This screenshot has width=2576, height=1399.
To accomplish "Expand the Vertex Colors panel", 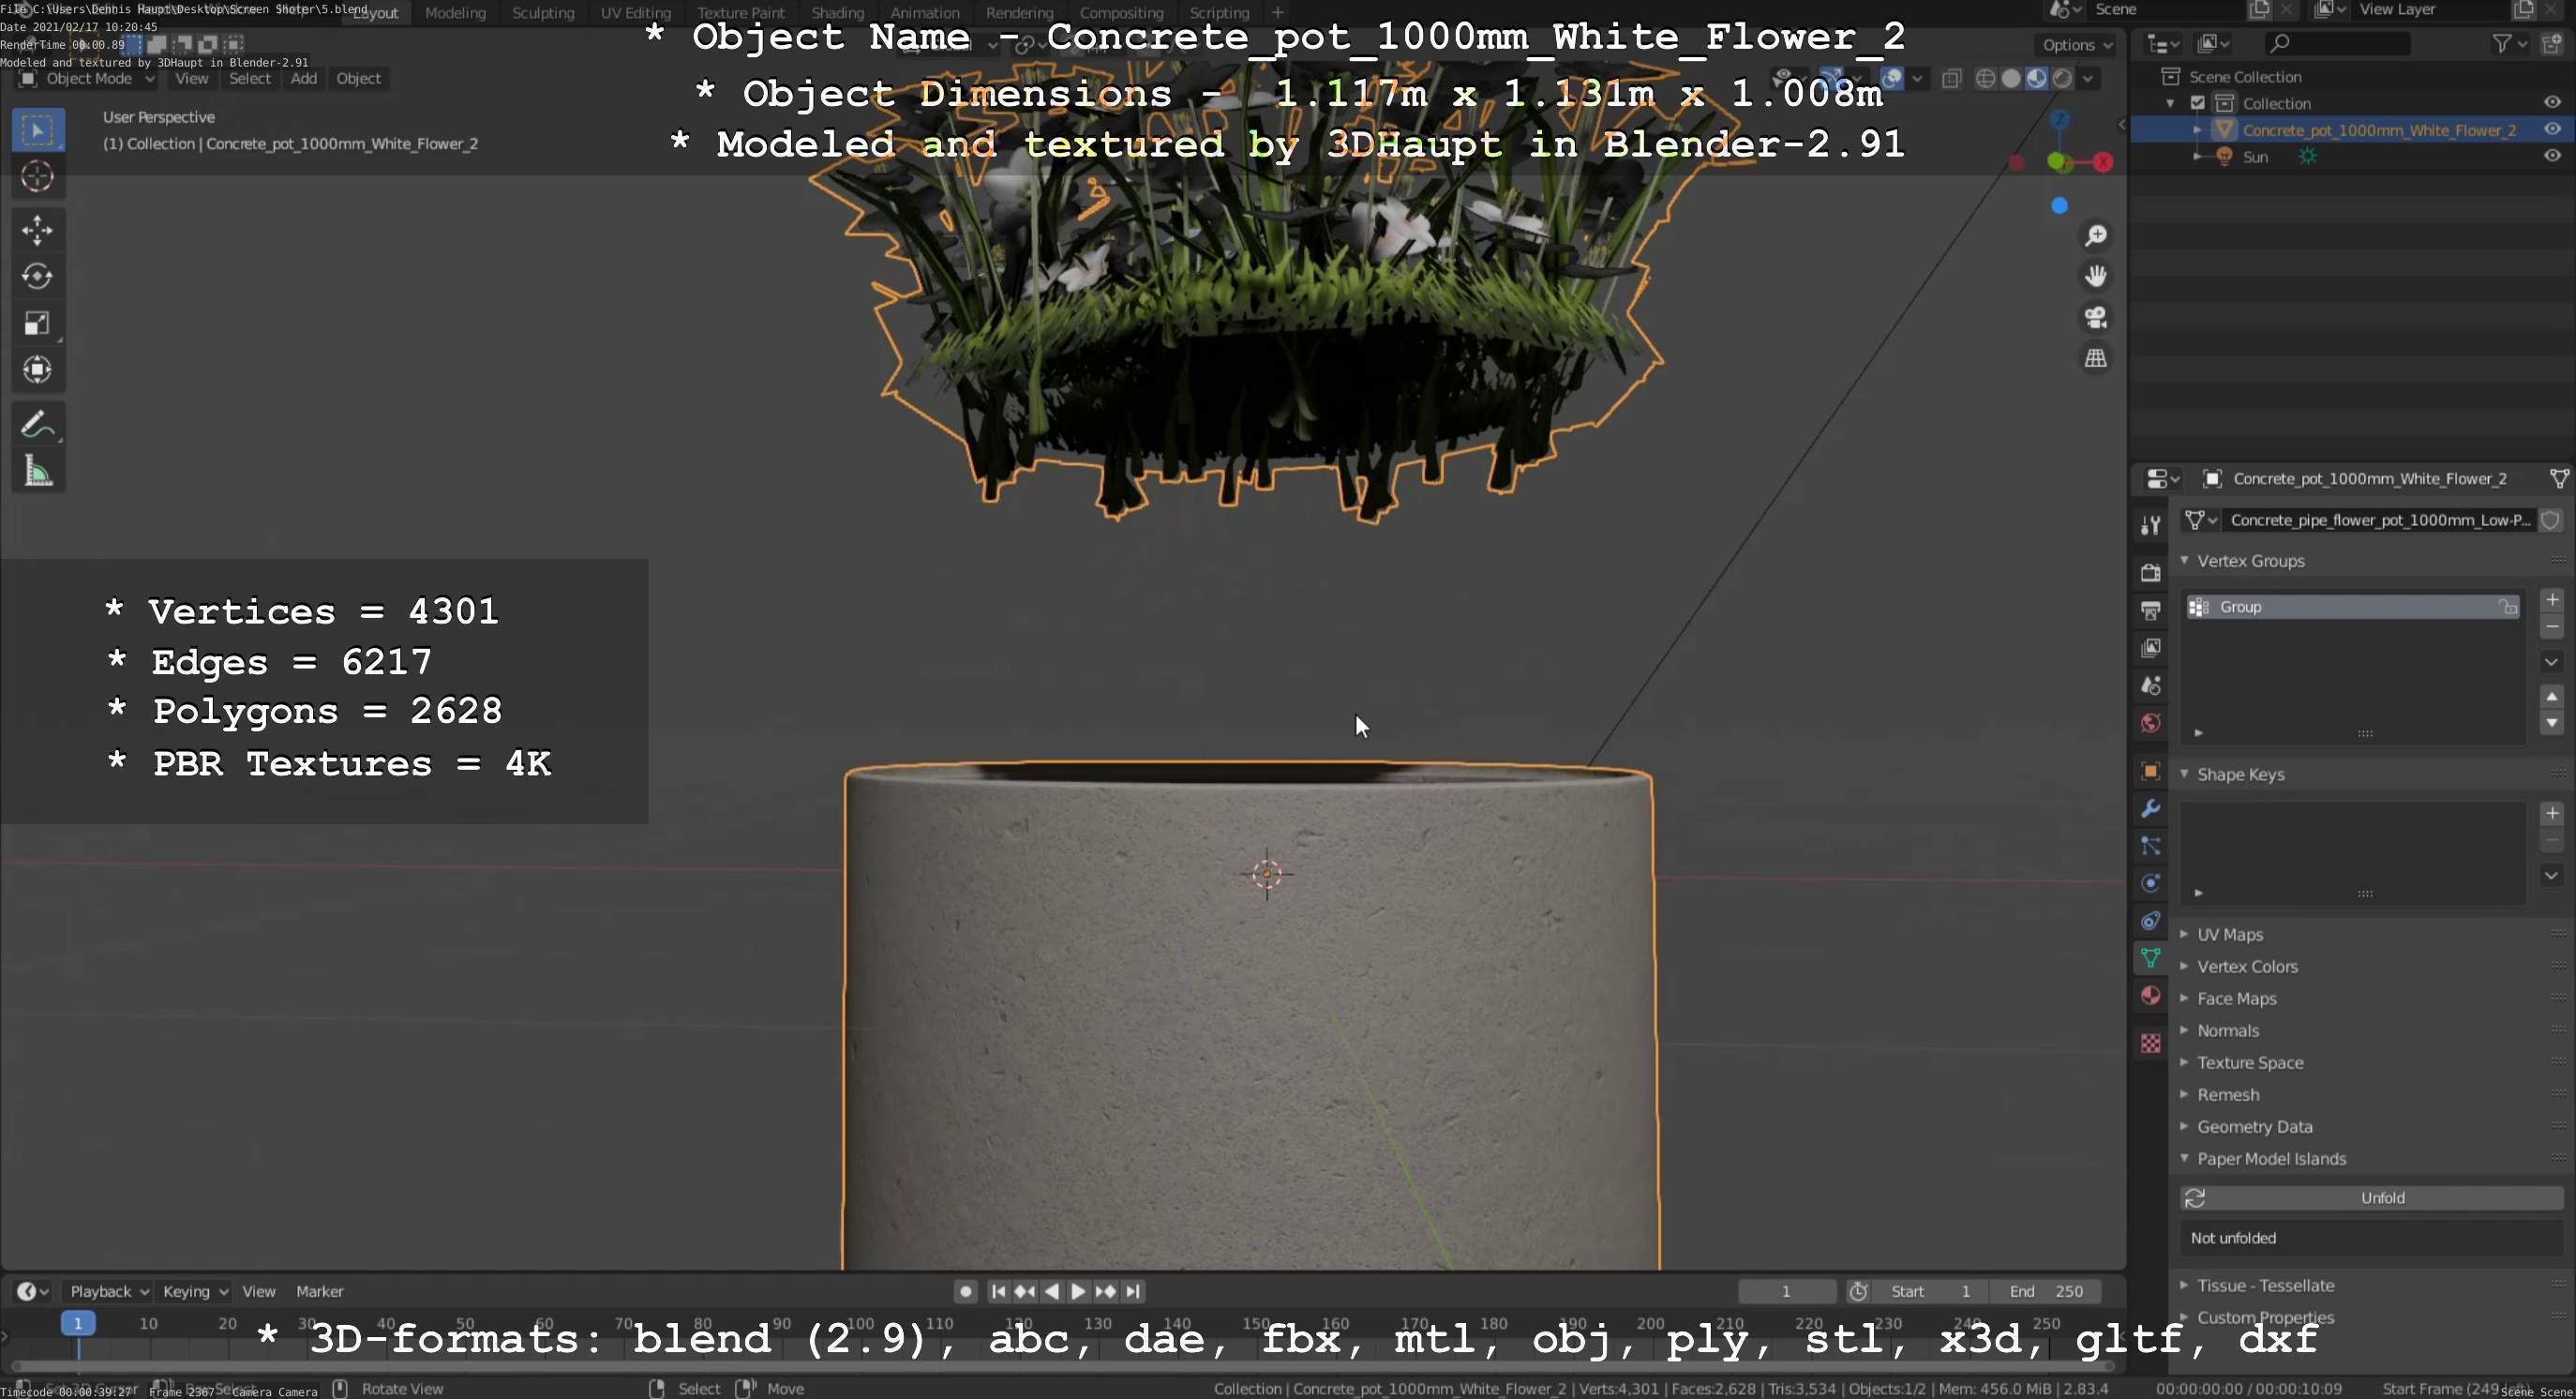I will click(x=2185, y=966).
